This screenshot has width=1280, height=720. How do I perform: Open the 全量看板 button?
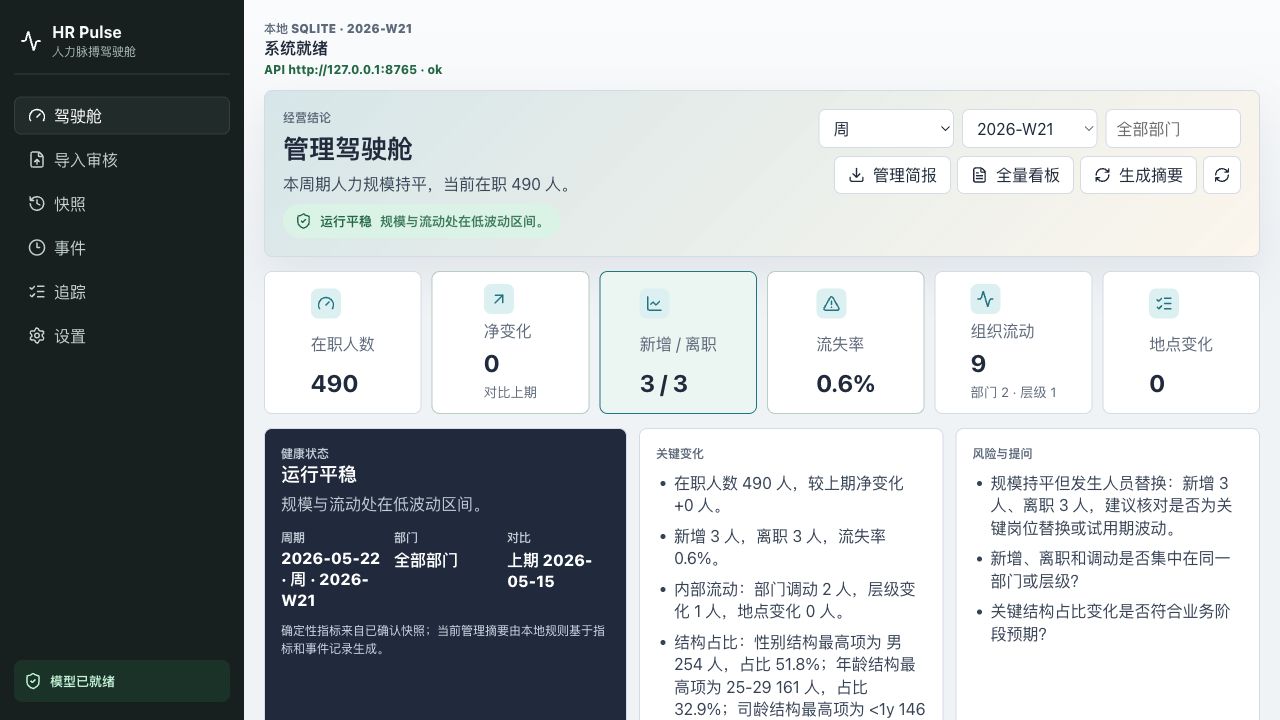pos(1015,175)
